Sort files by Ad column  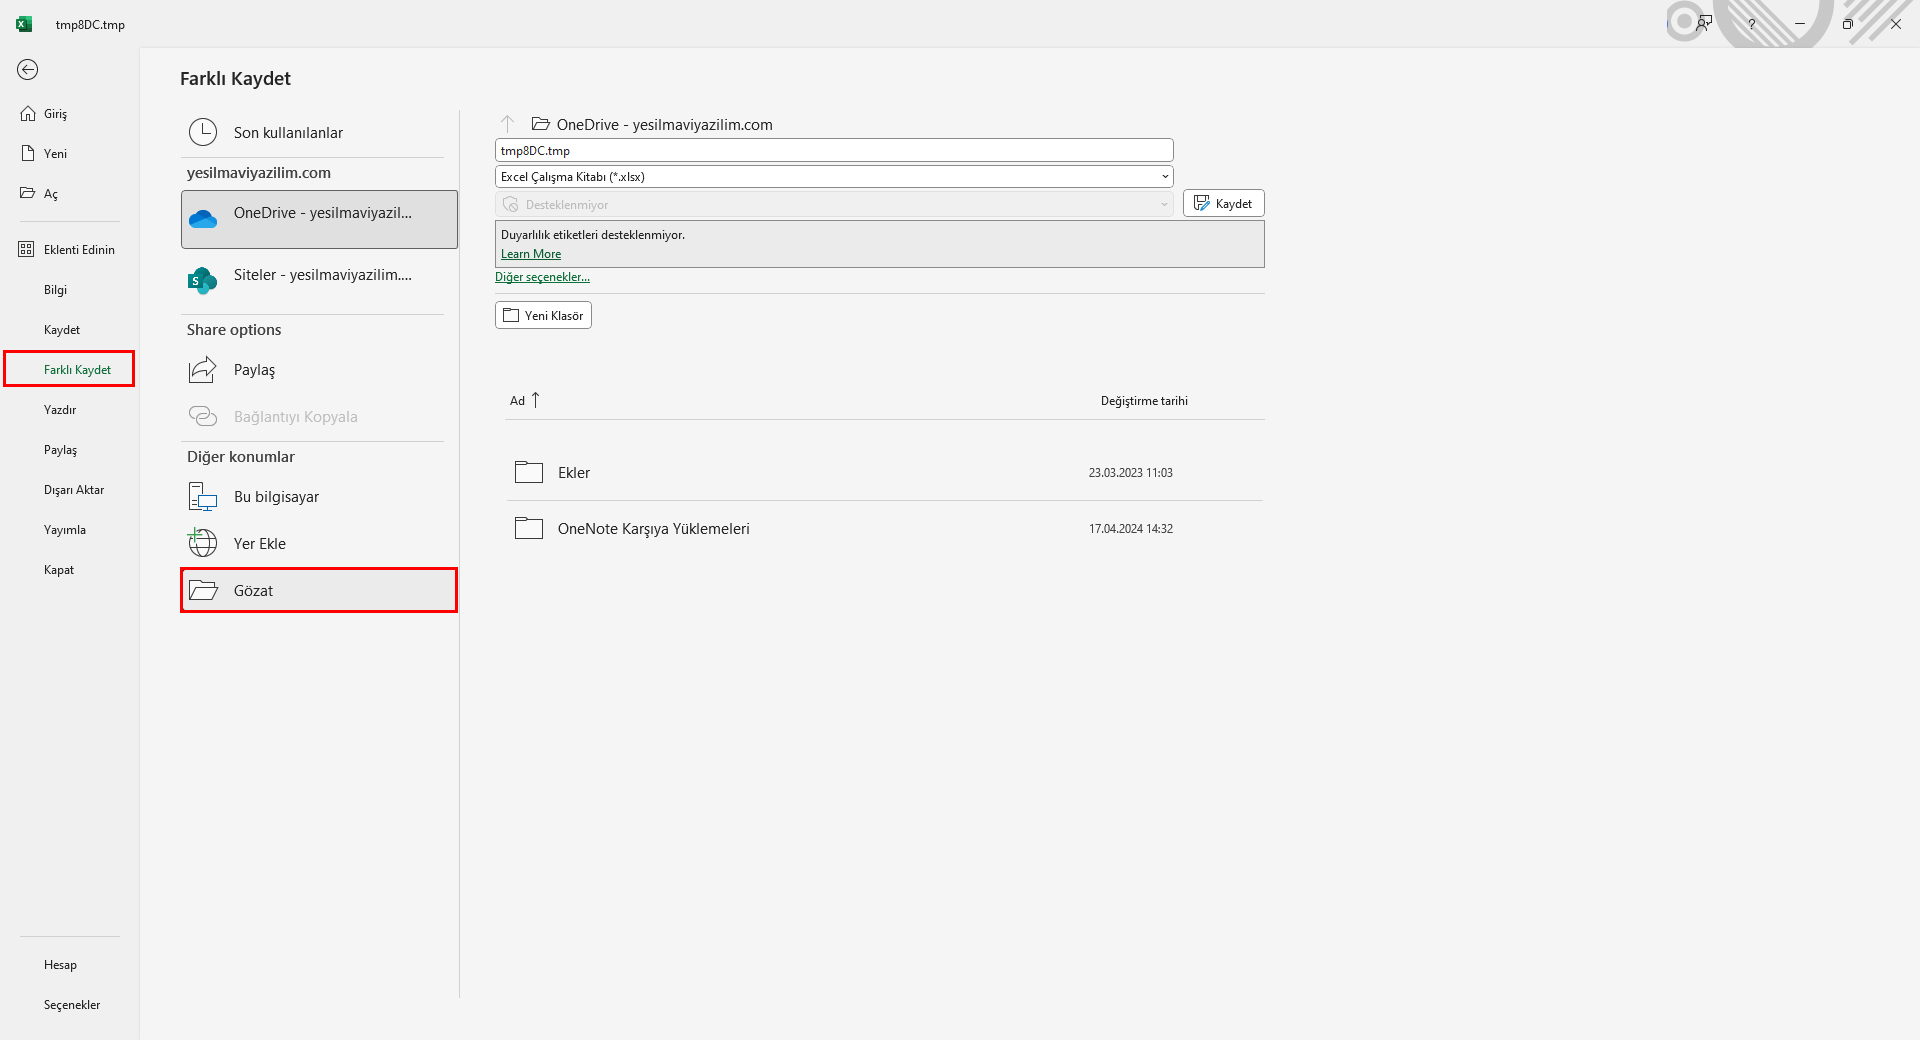[518, 401]
